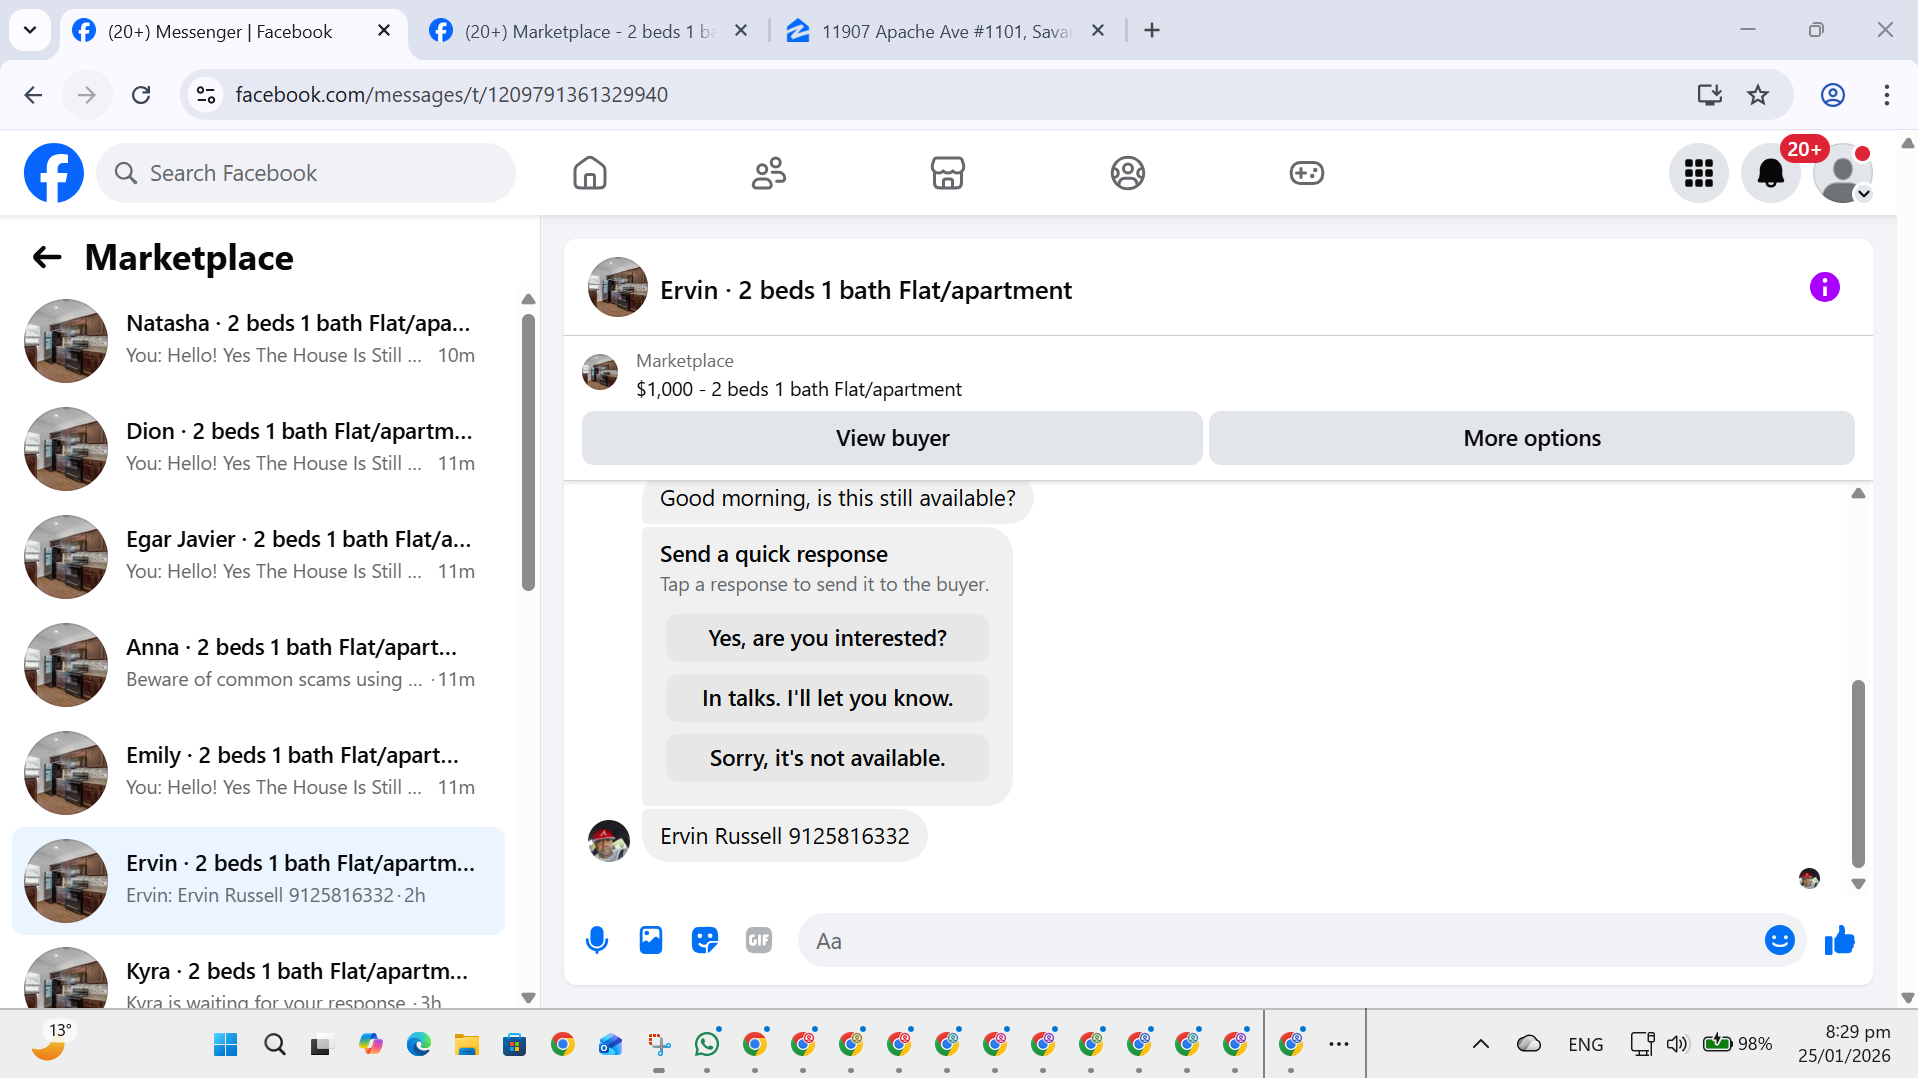Open conversation information icon

(1824, 288)
